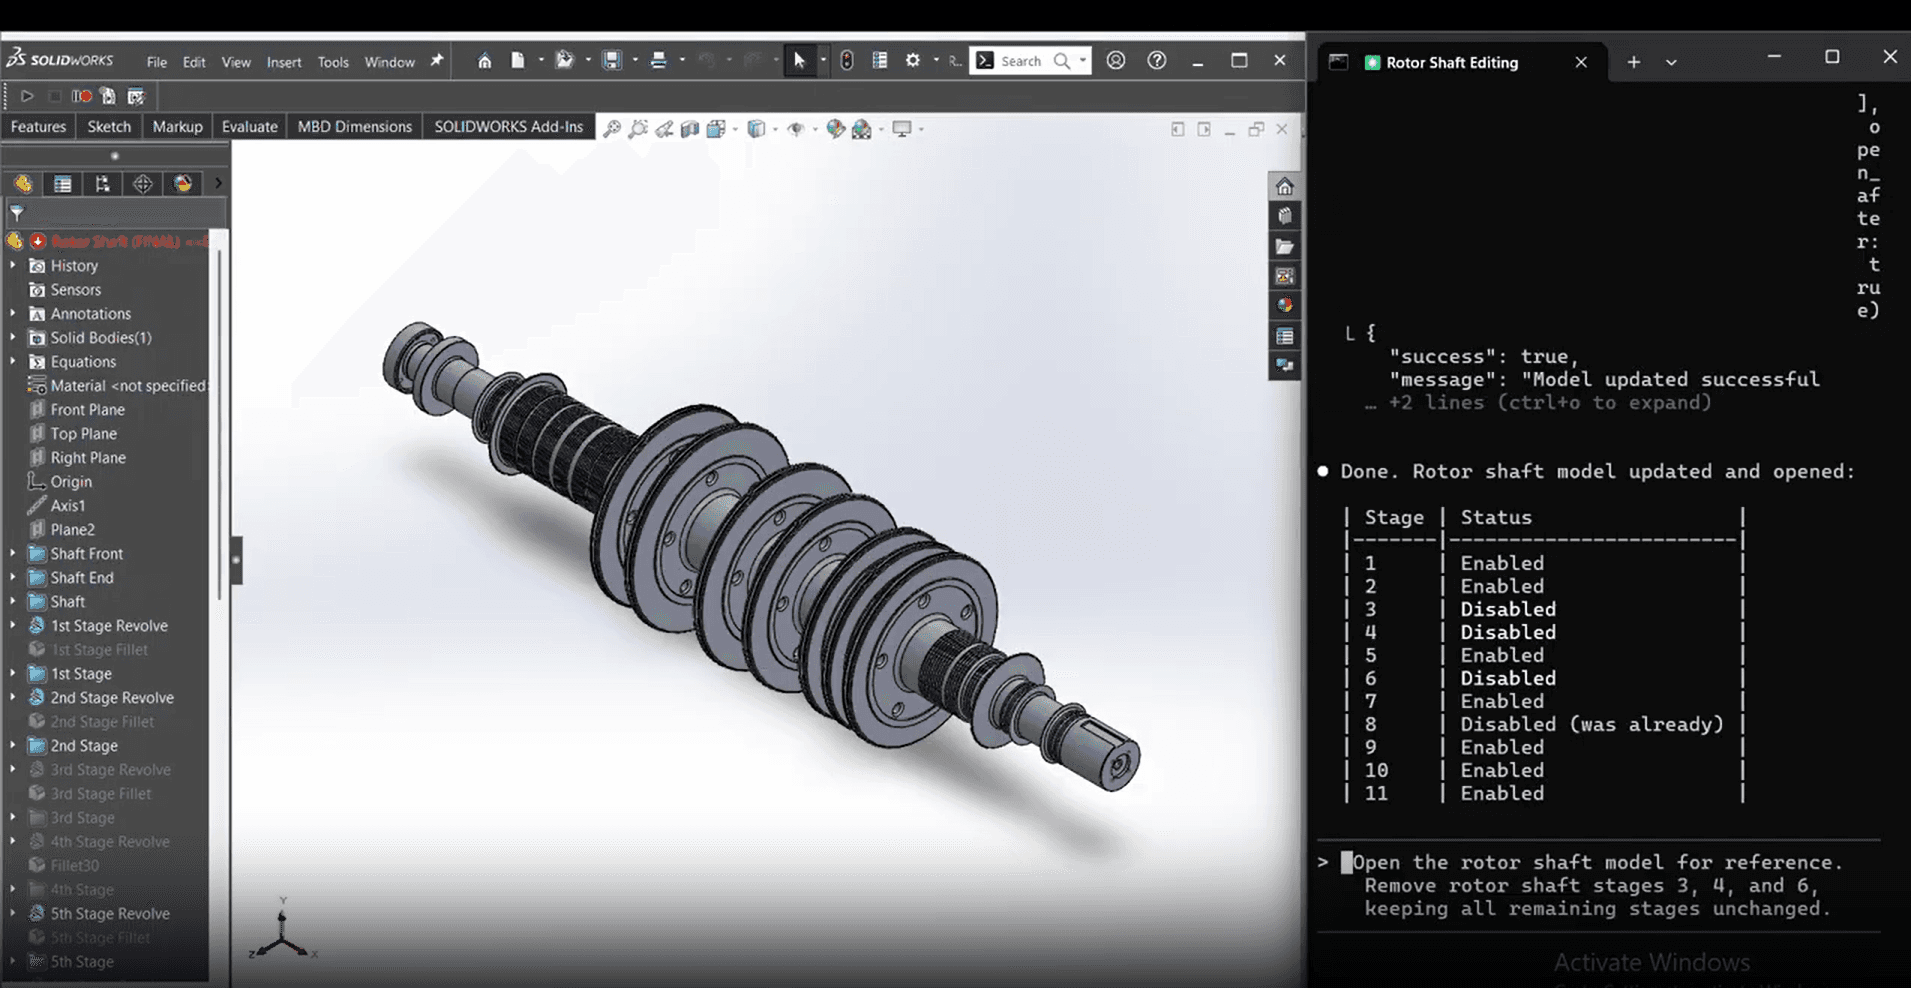
Task: Open File Explorer folder icon in task pane
Action: [1285, 246]
